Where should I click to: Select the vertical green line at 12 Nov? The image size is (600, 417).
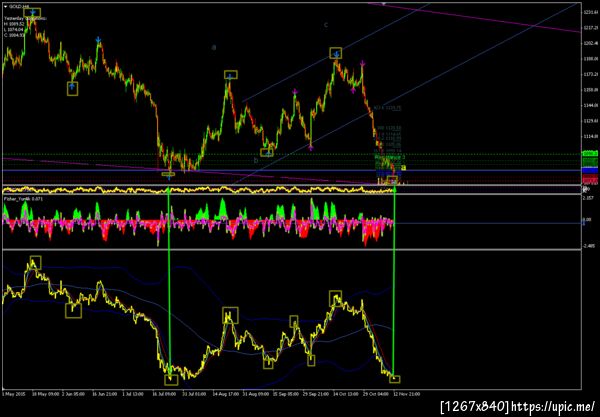point(395,281)
